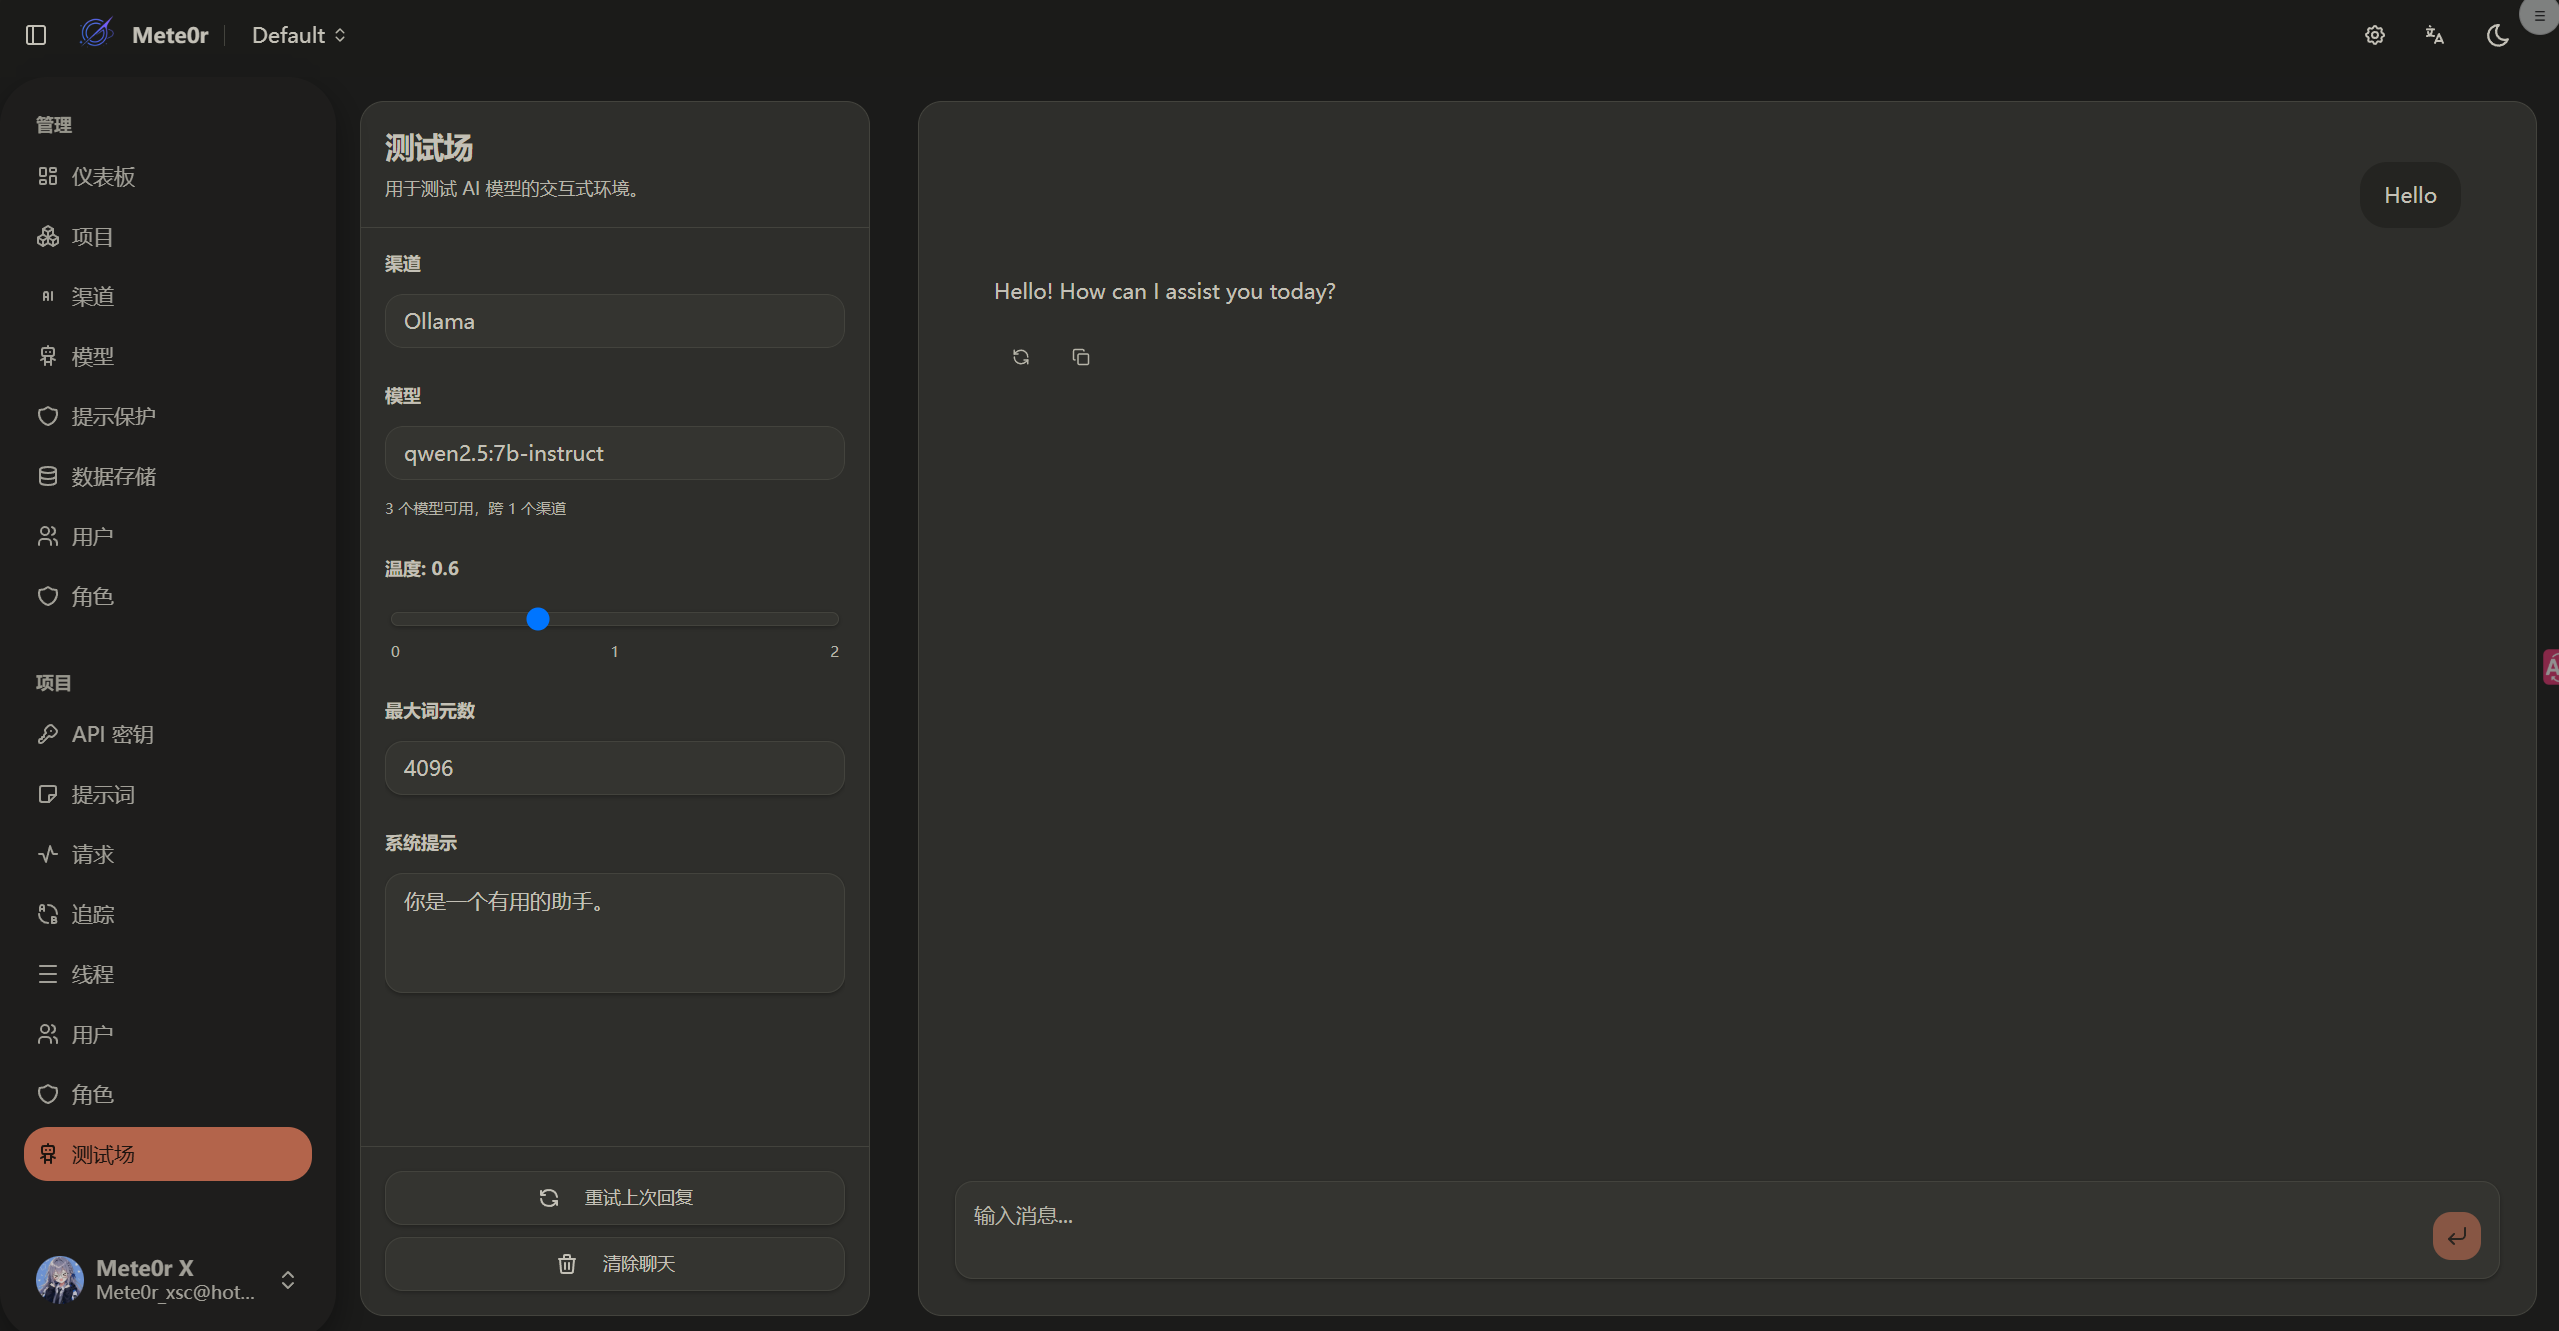Image resolution: width=2559 pixels, height=1331 pixels.
Task: Open the qwen2.5:7b-instruct model dropdown
Action: click(x=614, y=453)
